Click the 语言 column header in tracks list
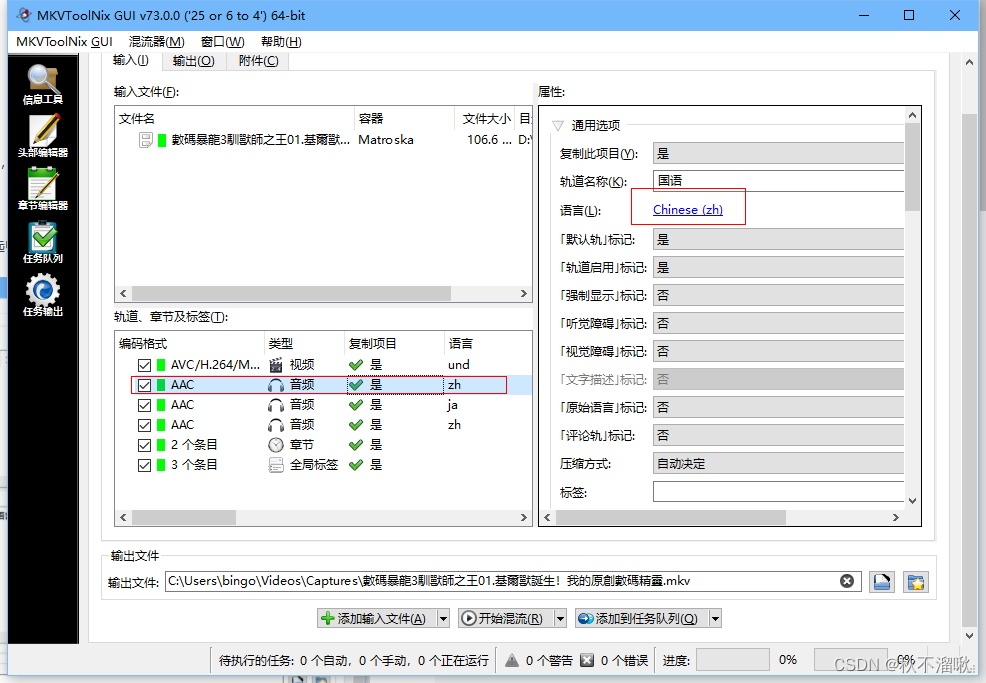Screen dimensions: 986x683 487,343
